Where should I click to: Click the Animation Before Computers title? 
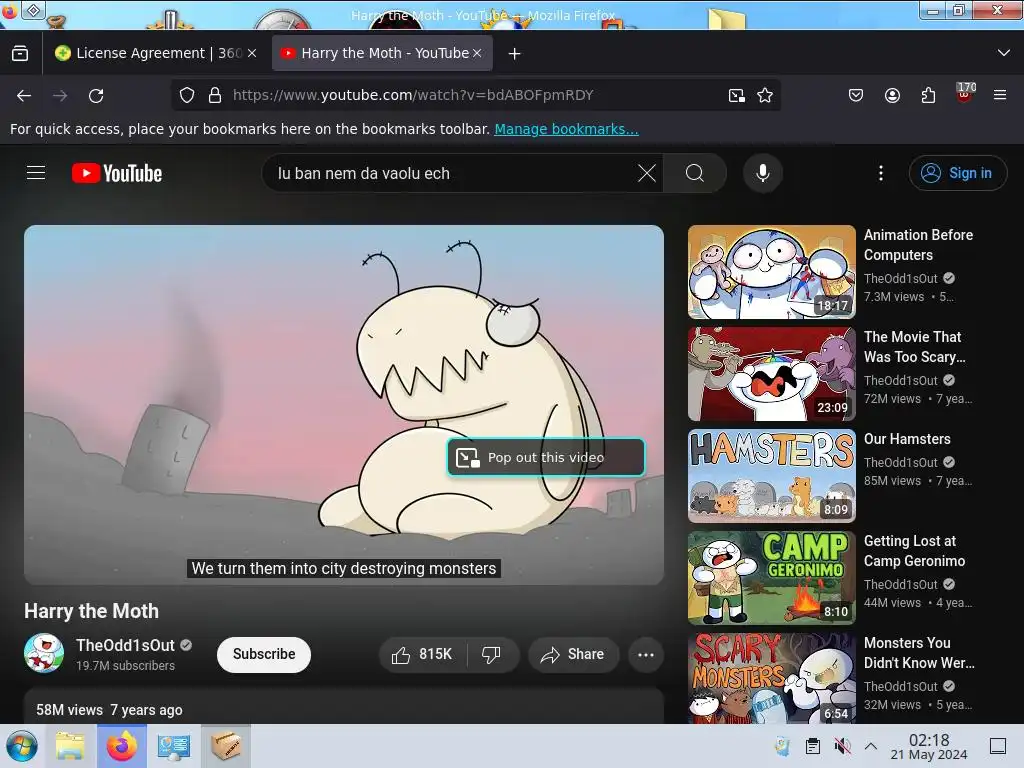coord(918,245)
